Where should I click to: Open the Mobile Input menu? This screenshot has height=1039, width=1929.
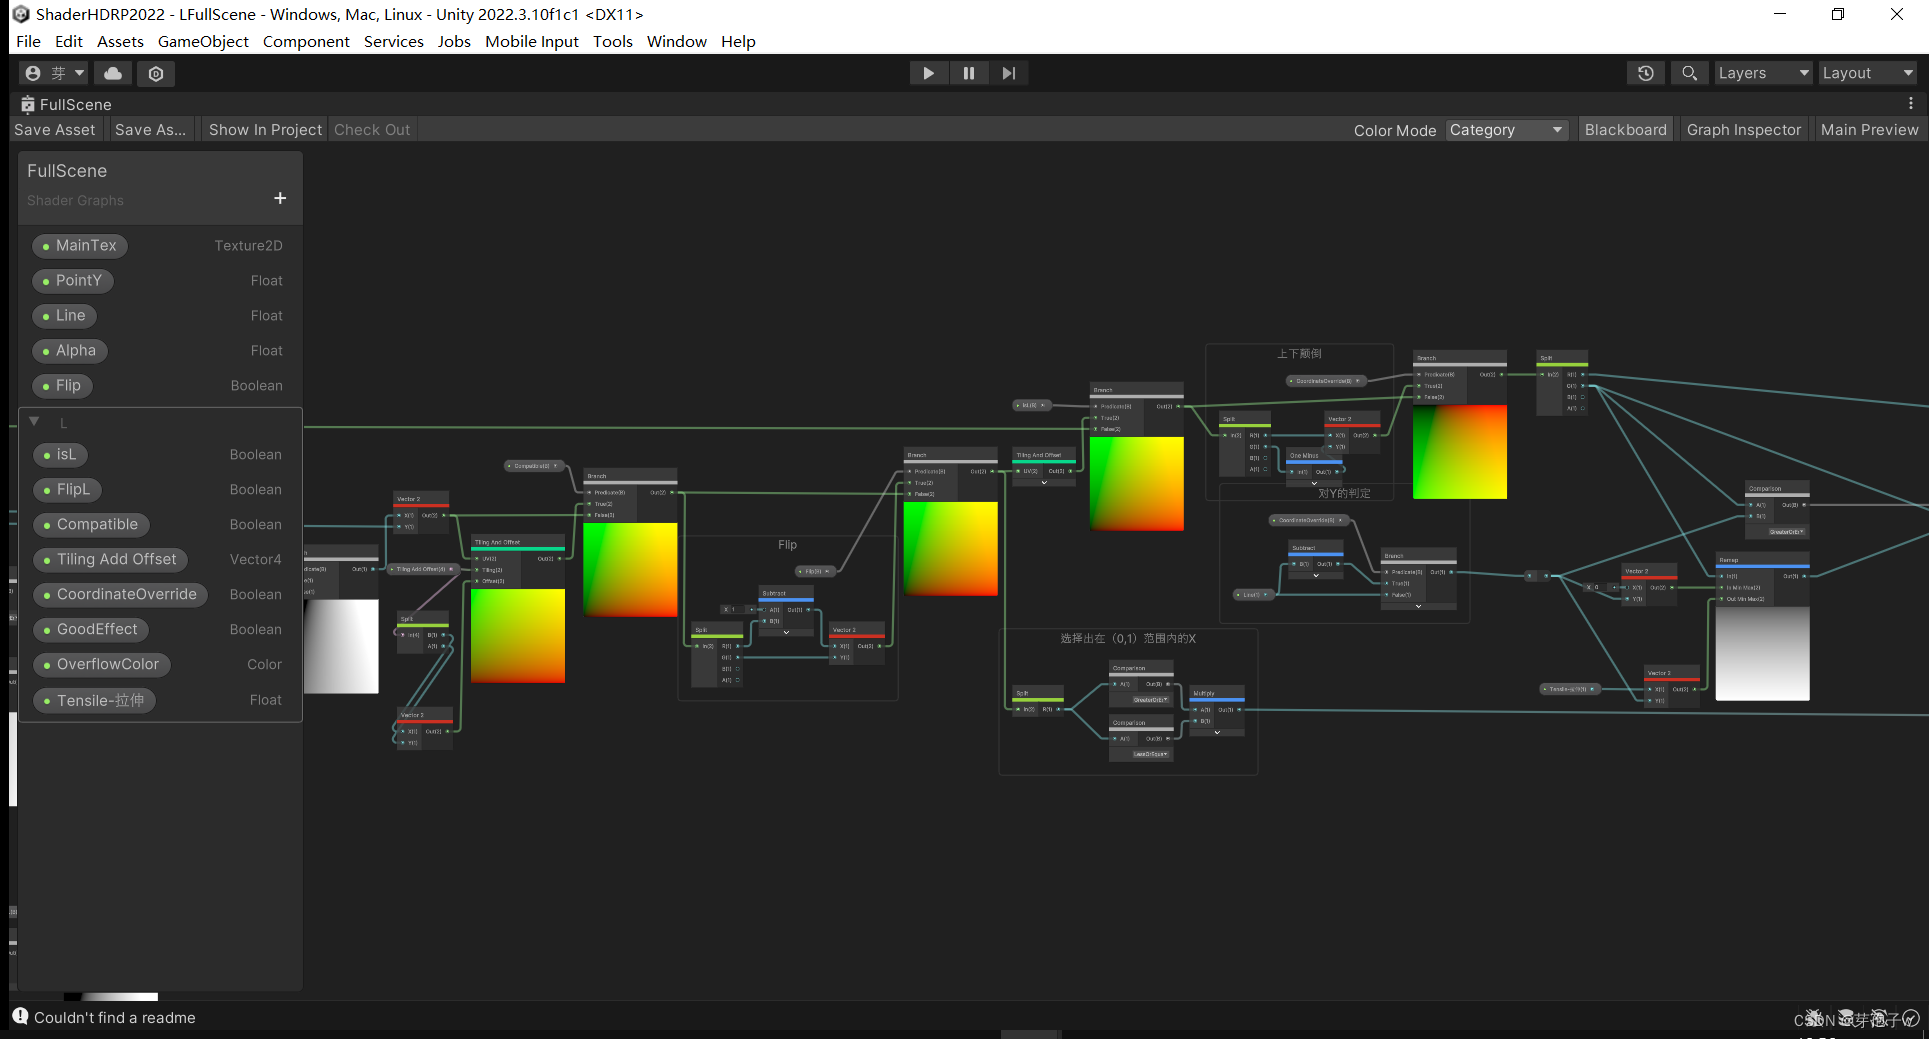tap(531, 41)
